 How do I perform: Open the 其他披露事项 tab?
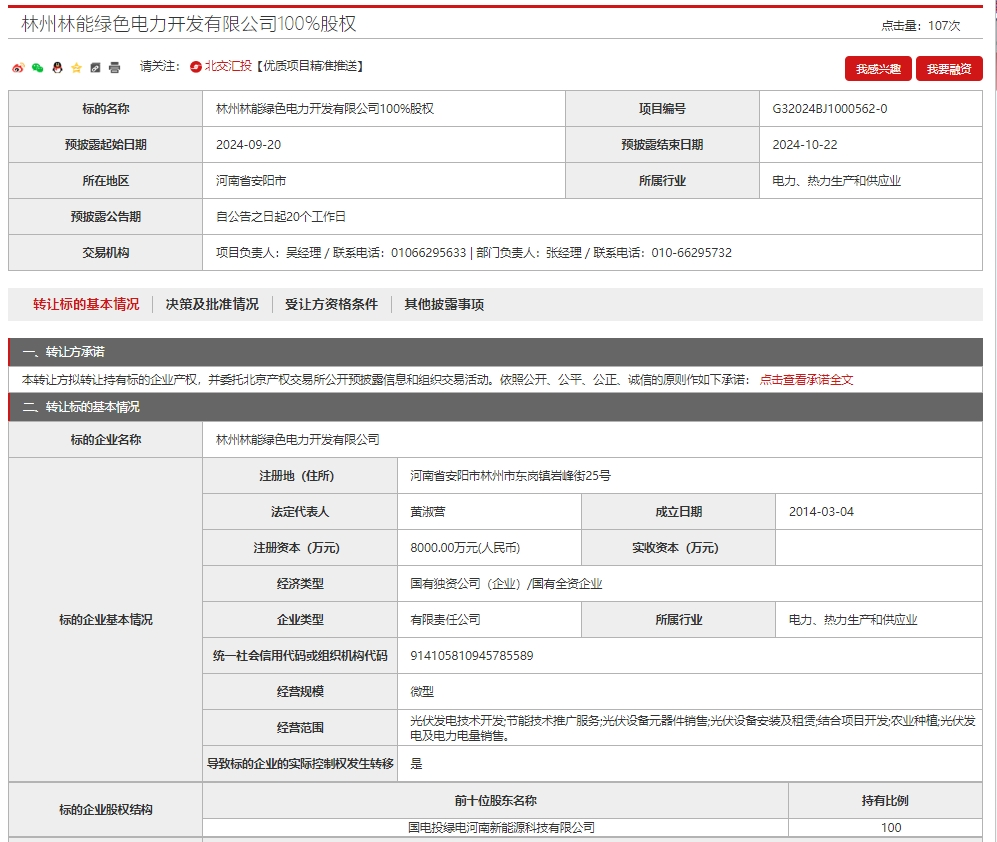coord(444,305)
